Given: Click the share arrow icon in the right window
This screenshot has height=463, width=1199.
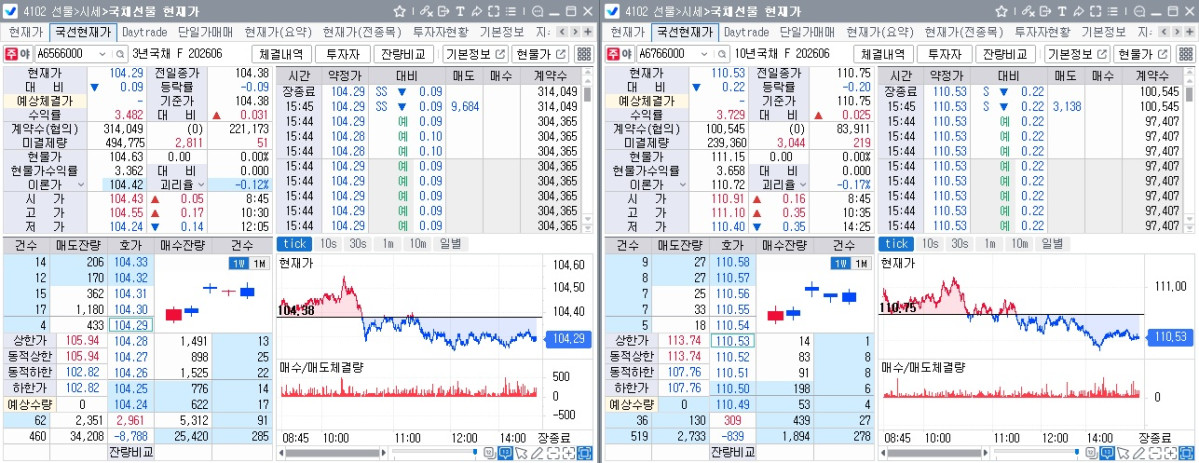Looking at the screenshot, I should tap(1077, 11).
